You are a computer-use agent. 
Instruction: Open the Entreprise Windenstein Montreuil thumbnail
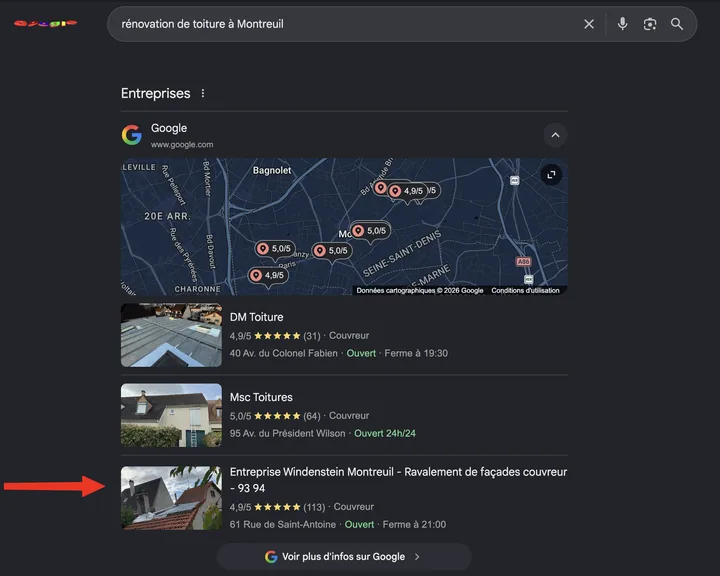171,498
